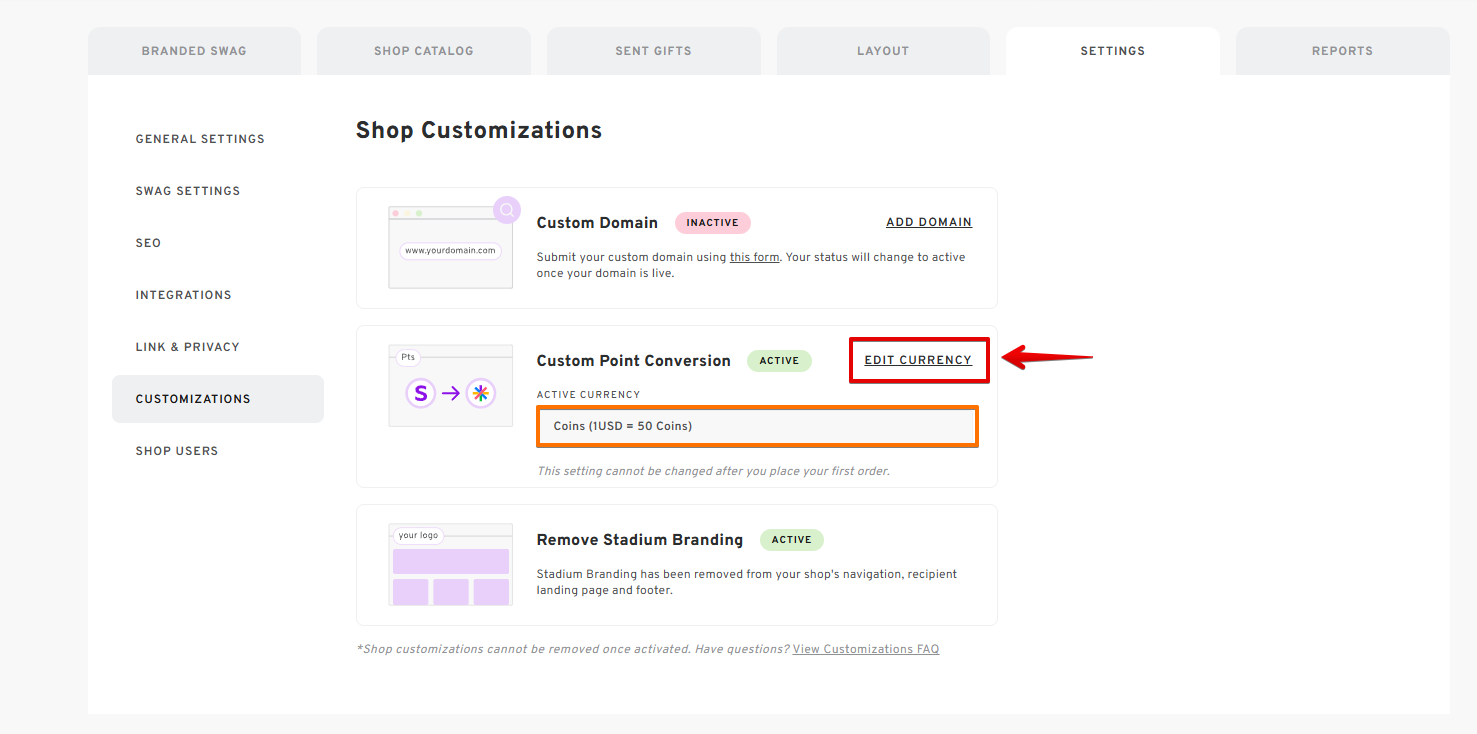Click the Remove Stadium Branding thumbnail
1477x734 pixels.
450,565
